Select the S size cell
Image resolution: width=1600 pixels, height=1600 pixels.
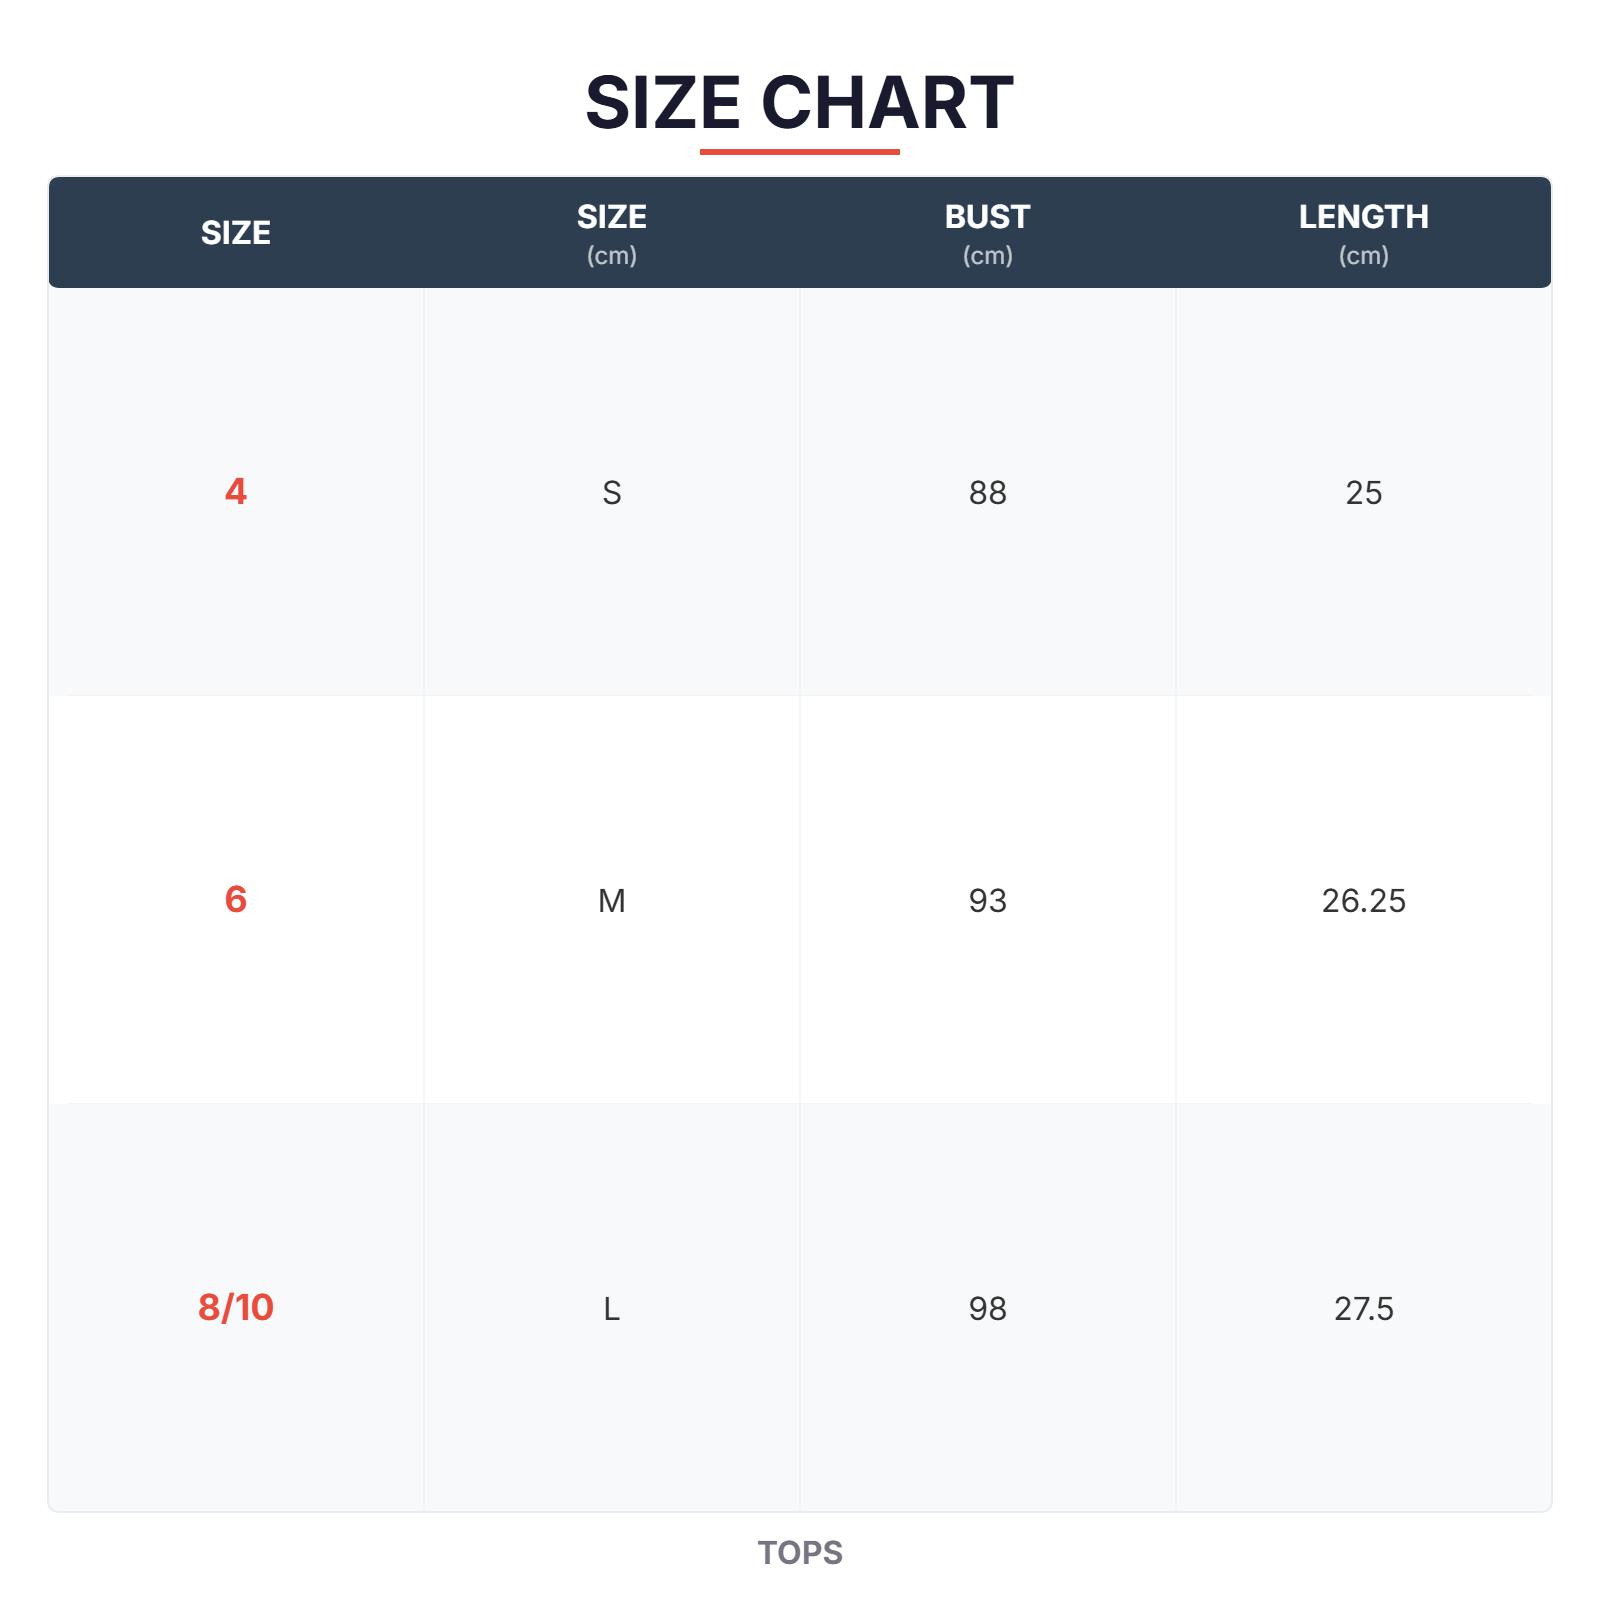tap(611, 493)
